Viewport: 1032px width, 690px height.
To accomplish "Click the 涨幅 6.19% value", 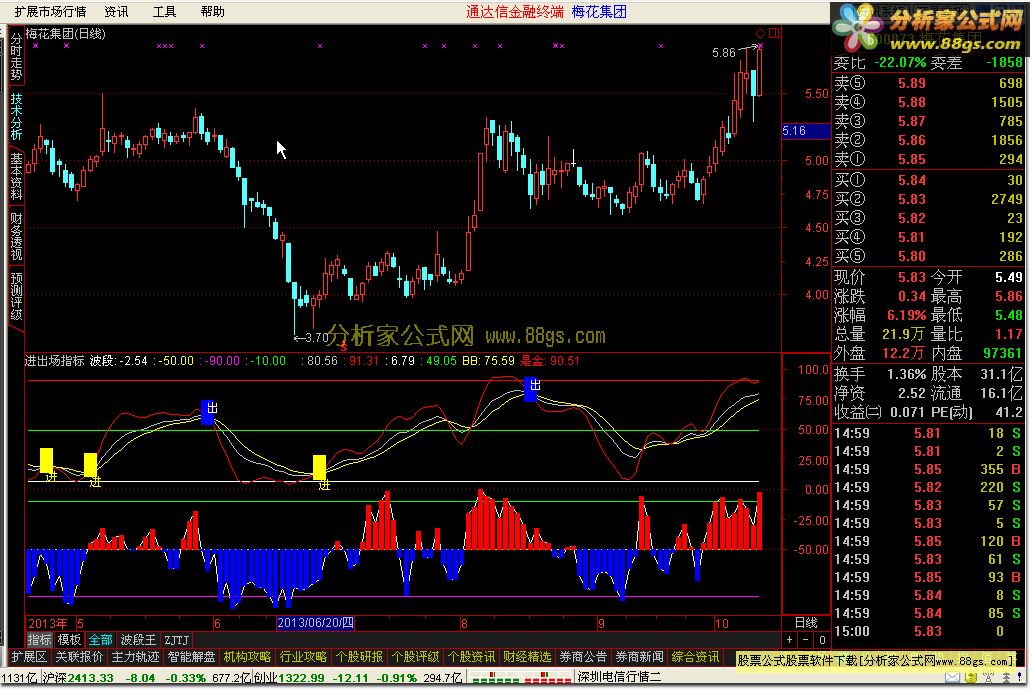I will (906, 315).
